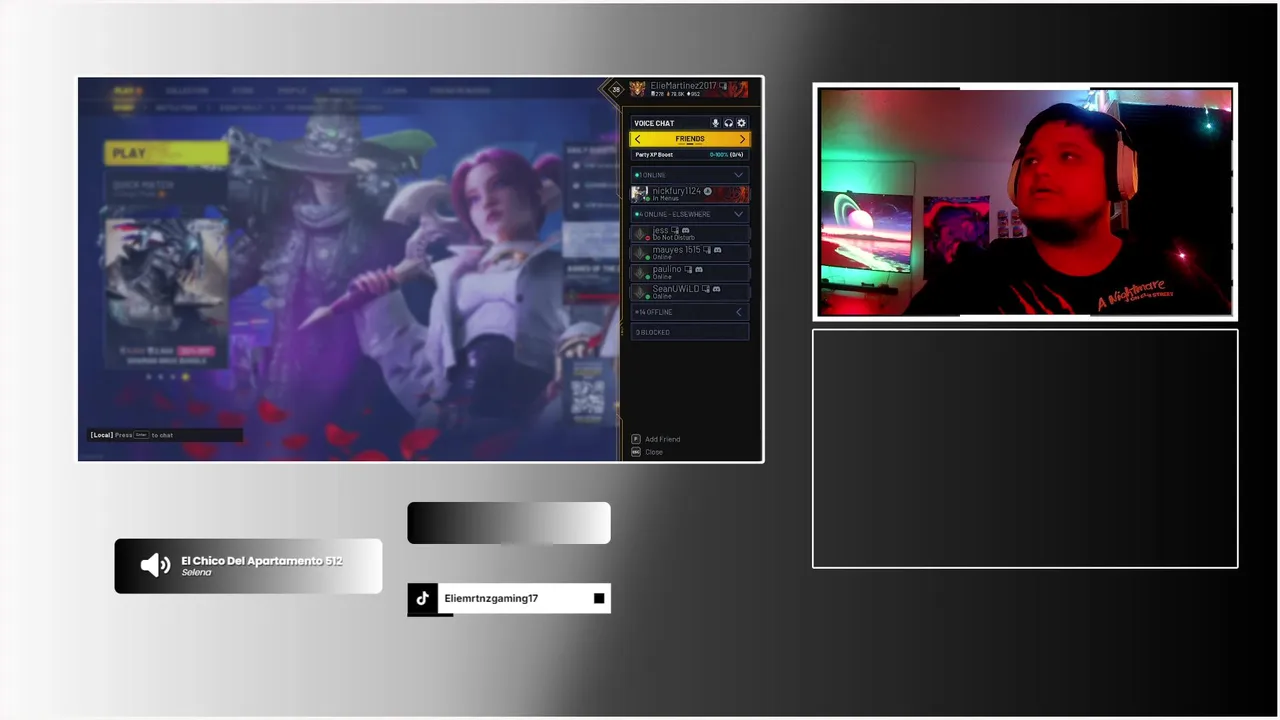Click the platform icon beside mauyes 1515
Image resolution: width=1280 pixels, height=720 pixels.
707,250
